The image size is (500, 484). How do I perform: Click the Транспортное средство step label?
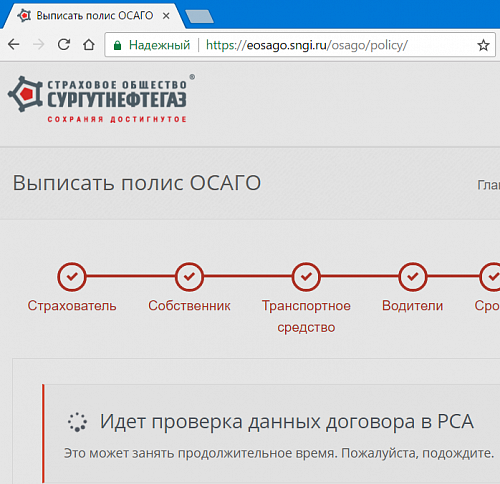306,316
